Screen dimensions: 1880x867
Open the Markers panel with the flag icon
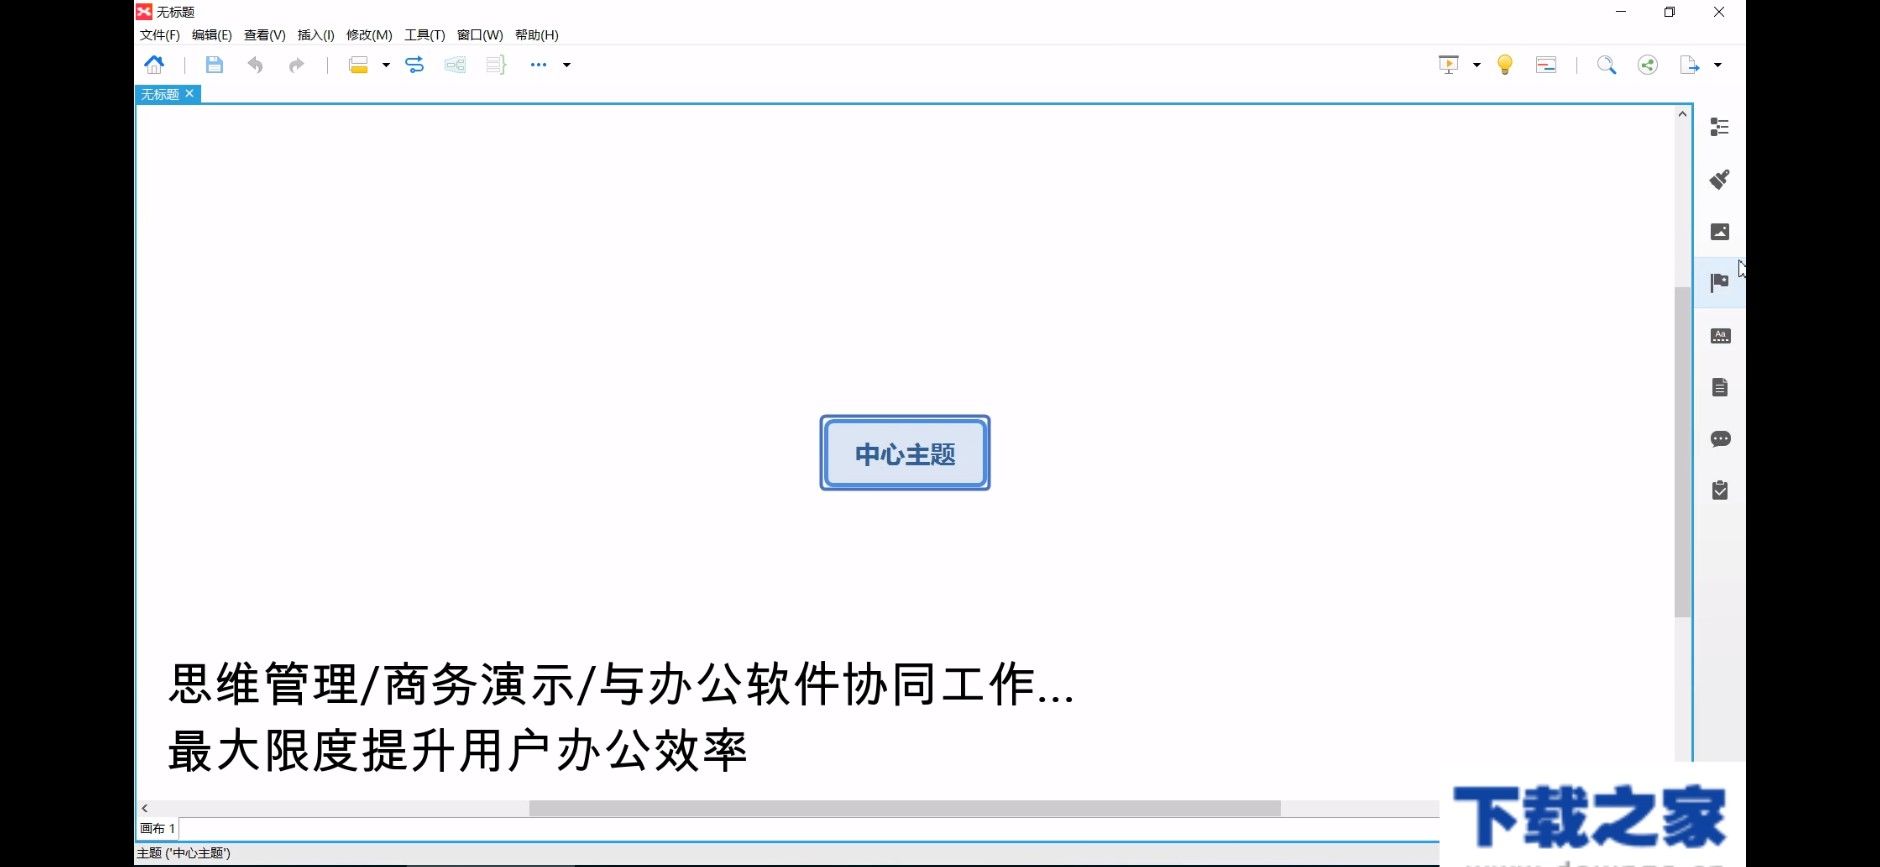1720,283
